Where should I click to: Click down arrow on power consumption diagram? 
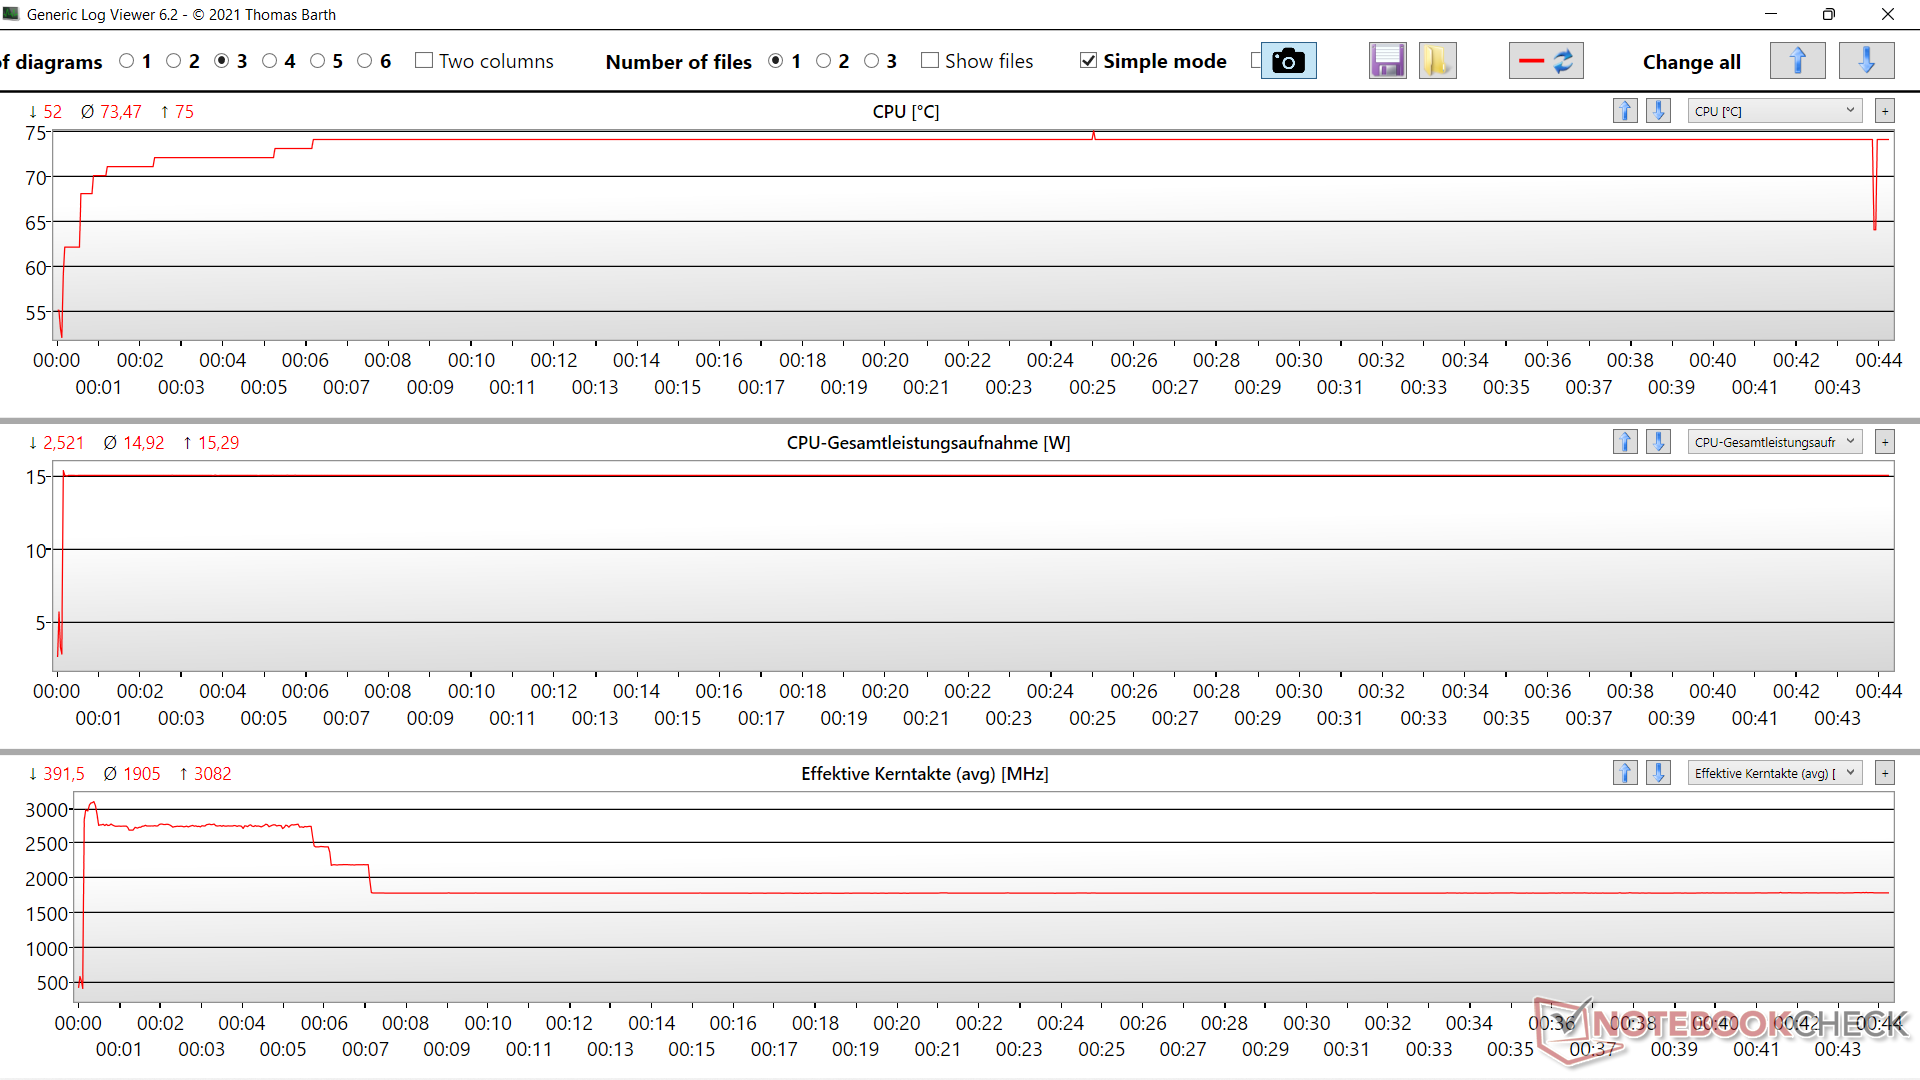pos(1658,442)
